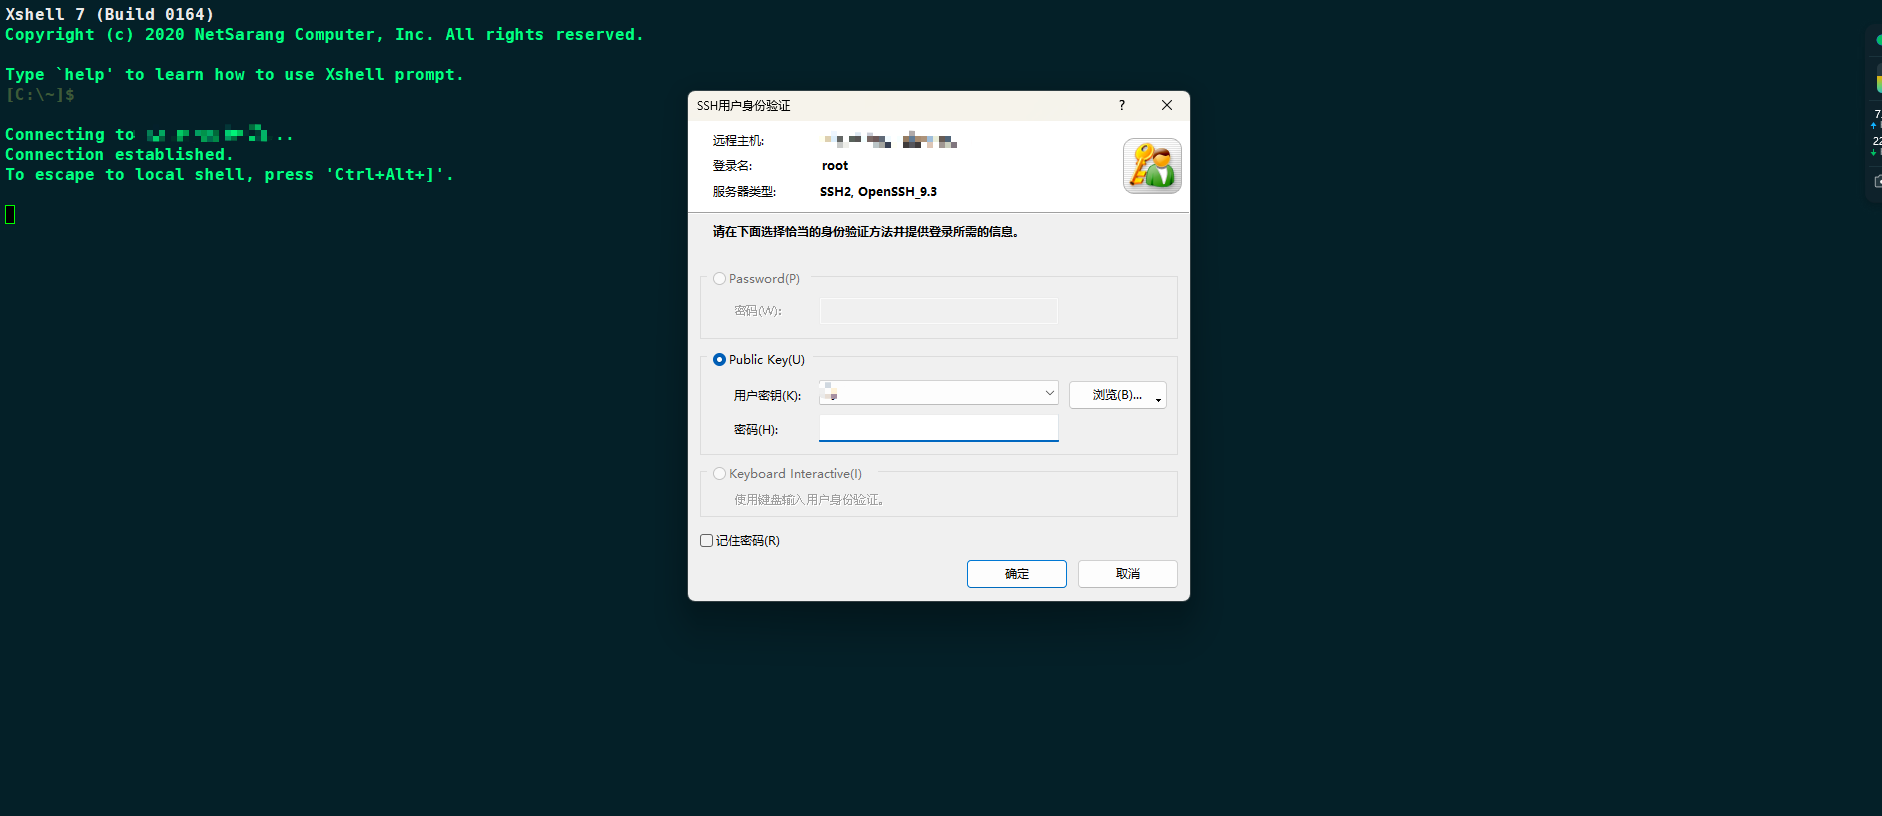1882x816 pixels.
Task: Click the 浏览(B)... browse button text
Action: (1115, 395)
